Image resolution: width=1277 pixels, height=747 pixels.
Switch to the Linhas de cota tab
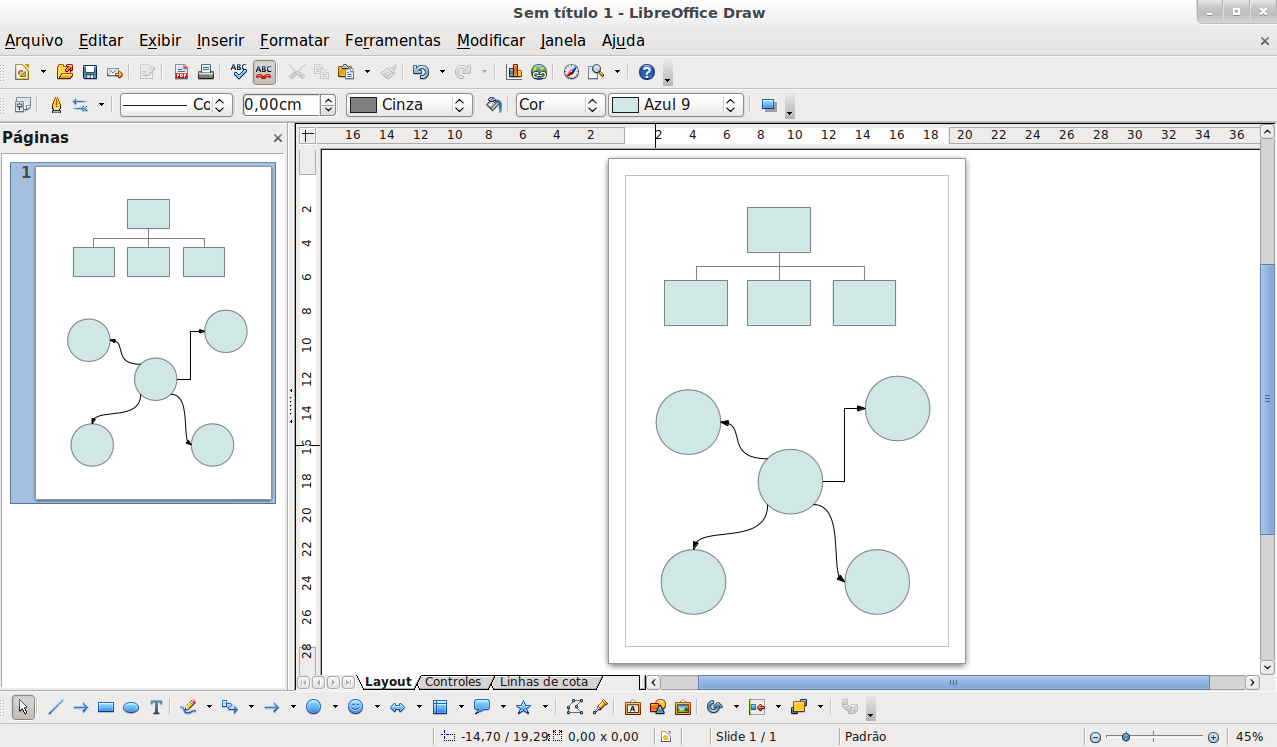[x=543, y=682]
